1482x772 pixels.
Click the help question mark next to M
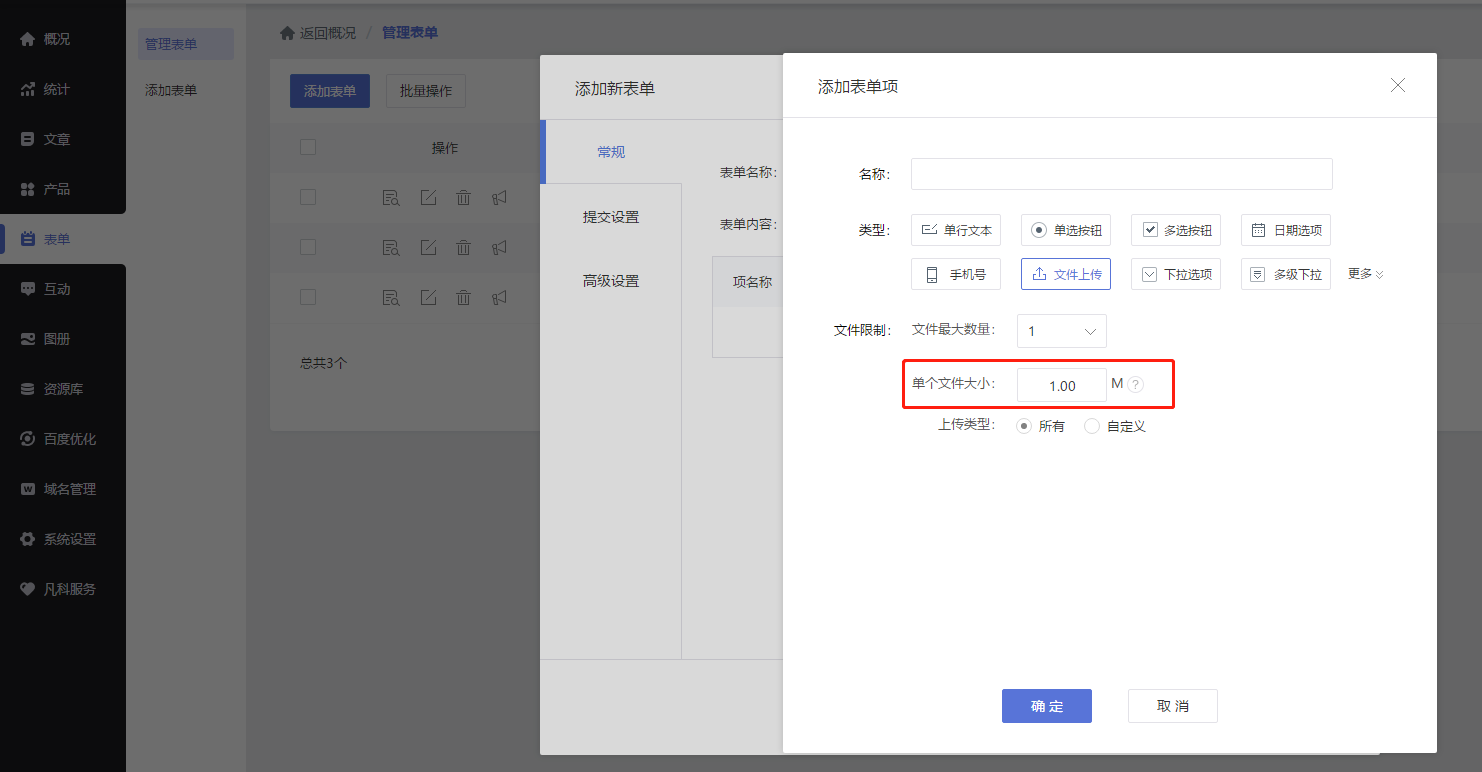[1136, 385]
